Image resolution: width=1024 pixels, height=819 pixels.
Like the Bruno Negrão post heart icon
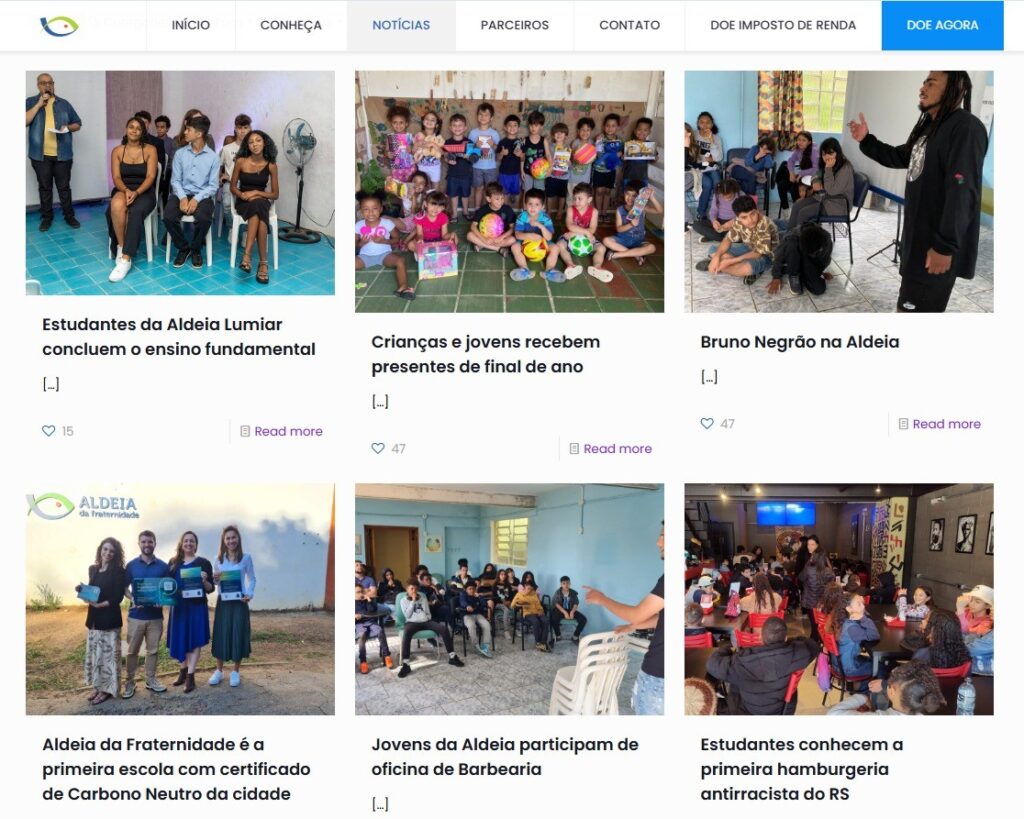pos(707,424)
